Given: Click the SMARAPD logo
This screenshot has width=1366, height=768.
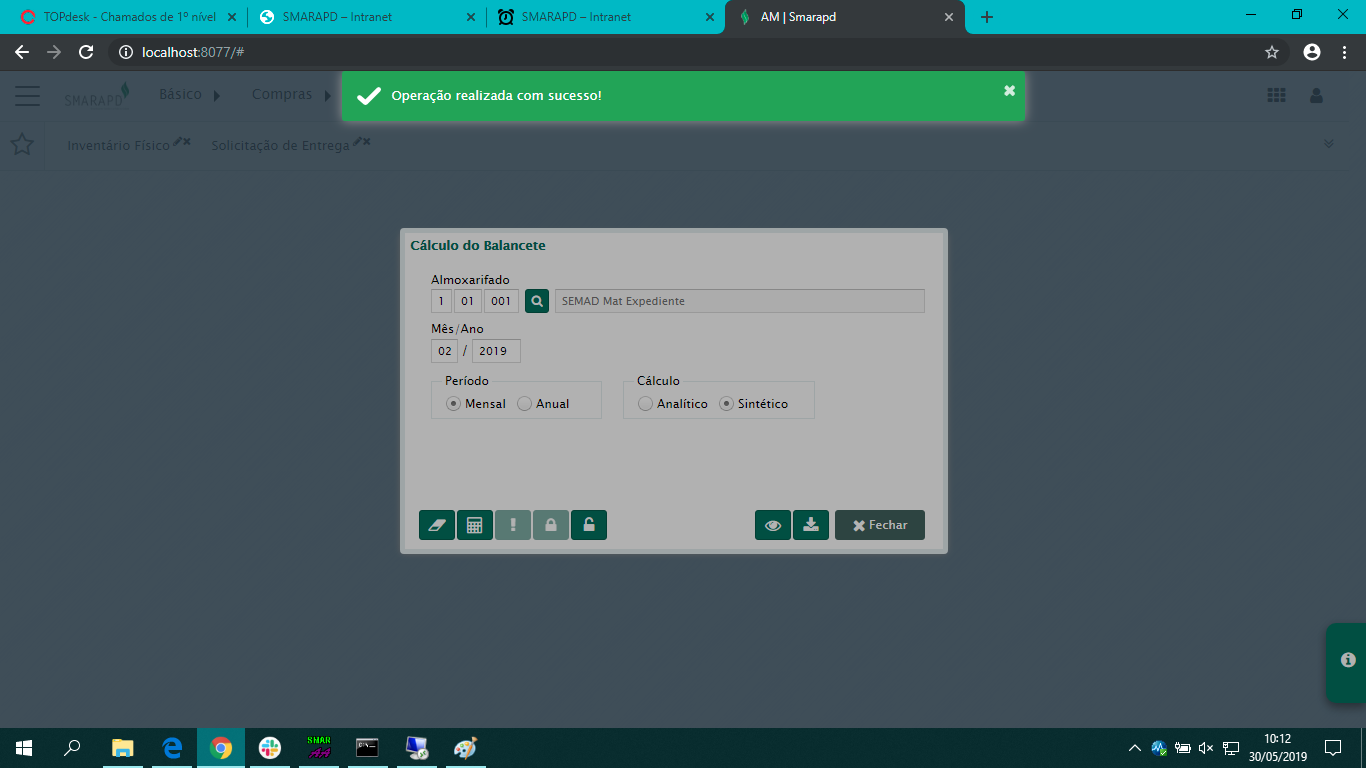Looking at the screenshot, I should [x=97, y=97].
